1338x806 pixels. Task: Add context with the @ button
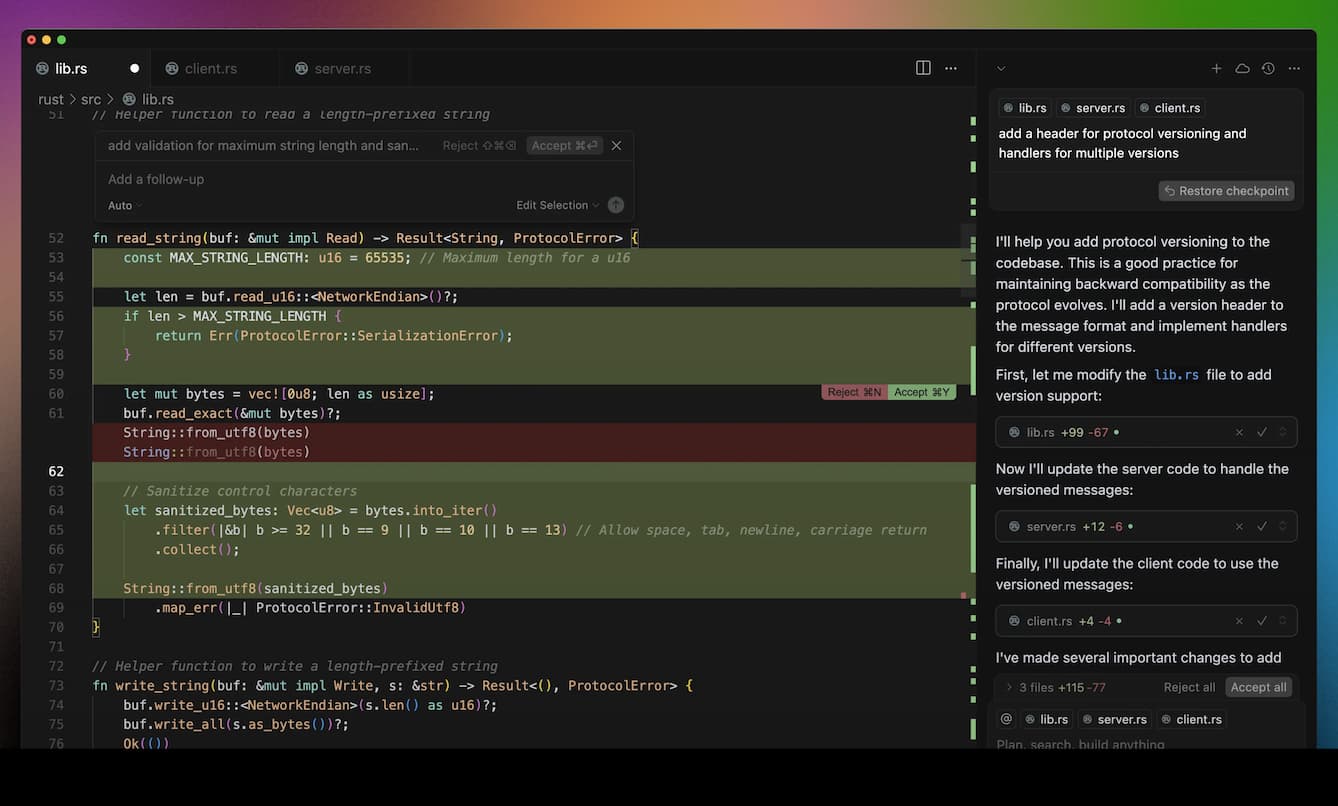point(1006,719)
